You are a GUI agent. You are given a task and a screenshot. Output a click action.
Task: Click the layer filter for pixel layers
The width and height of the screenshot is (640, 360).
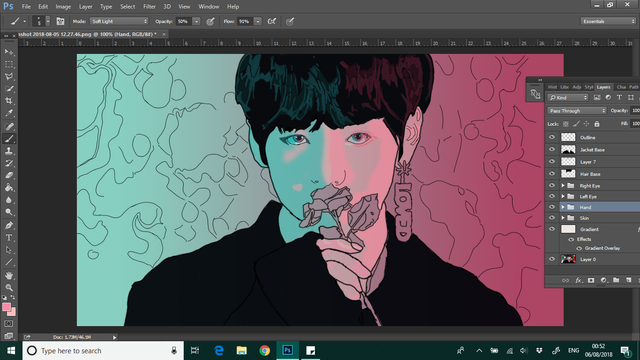pyautogui.click(x=597, y=98)
